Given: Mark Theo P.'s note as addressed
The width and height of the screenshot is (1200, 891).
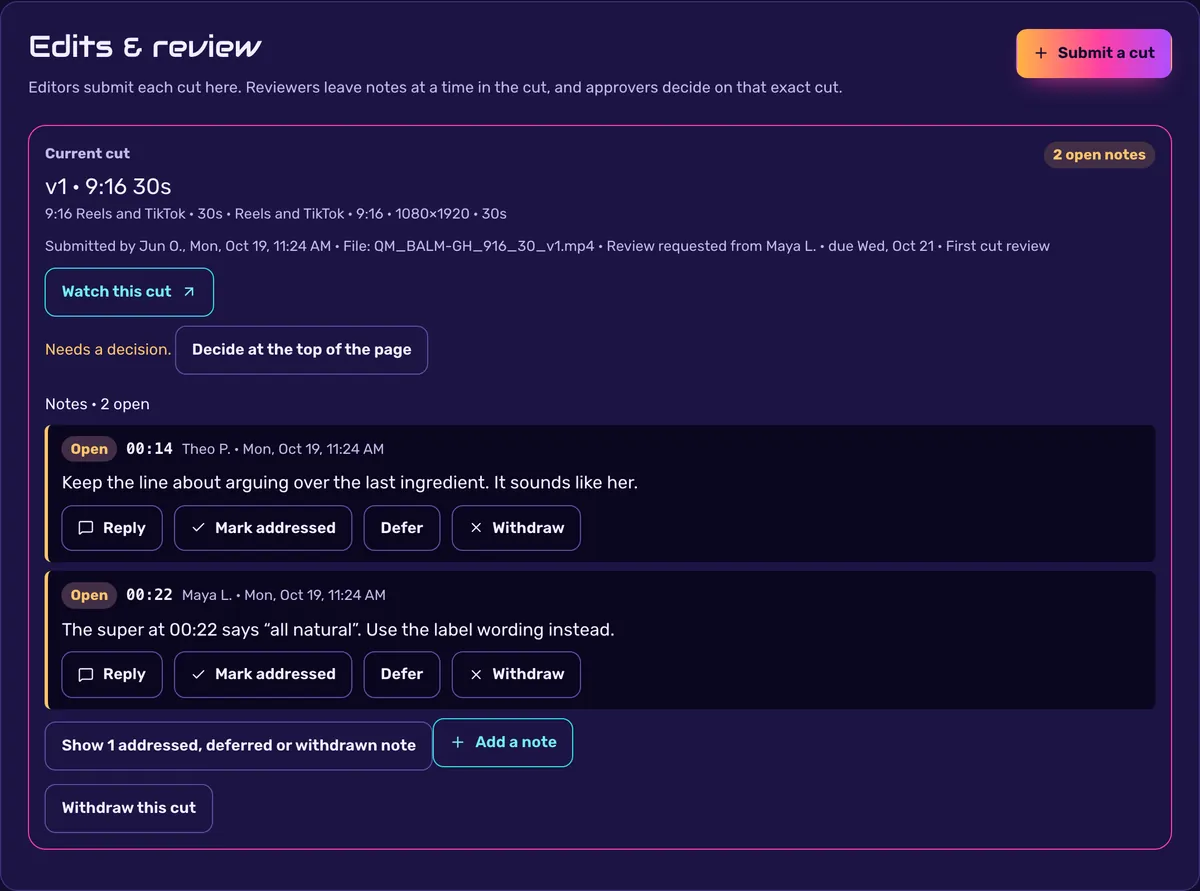Looking at the screenshot, I should click(263, 528).
